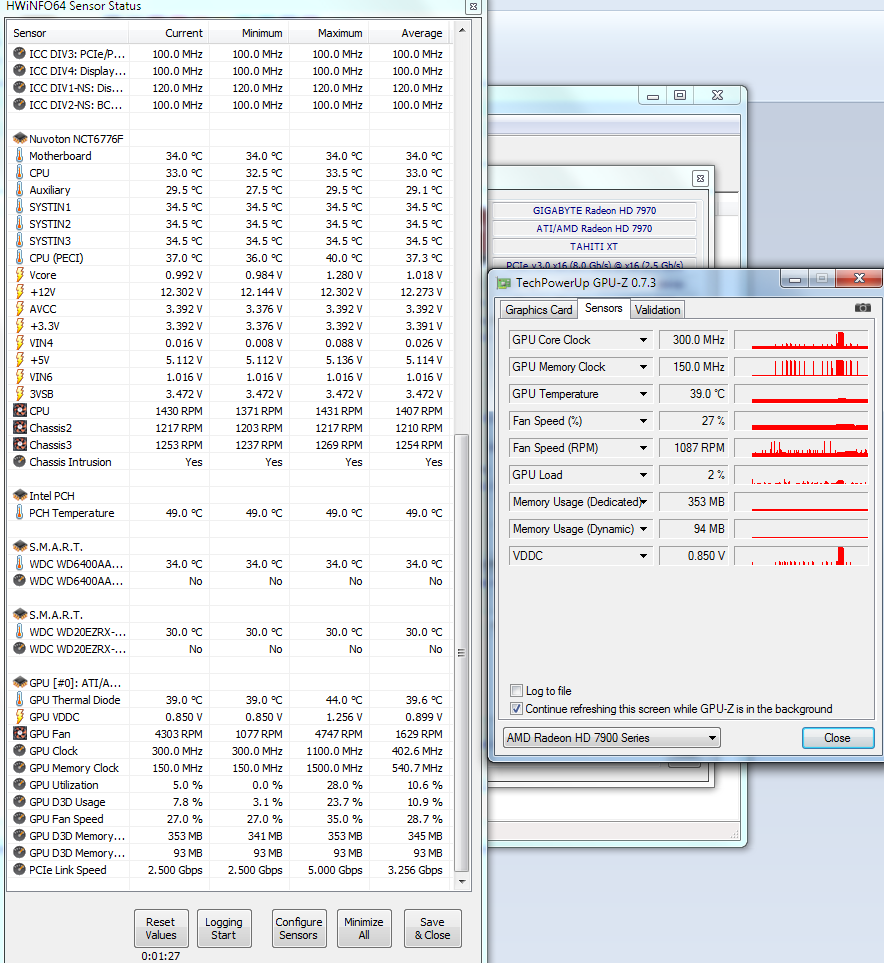
Task: Click the GPU VDDC voltage icon
Action: [20, 717]
